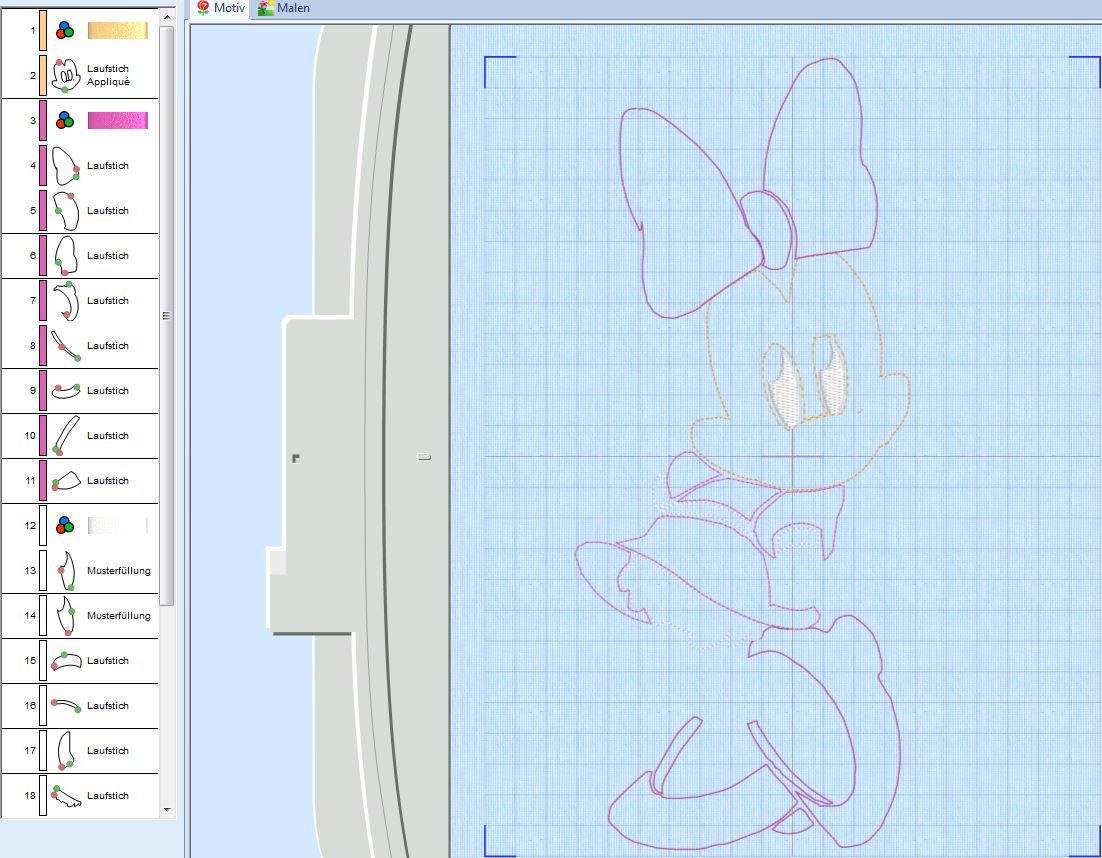Viewport: 1102px width, 858px height.
Task: Click the Laufstich label in row 16
Action: [107, 706]
